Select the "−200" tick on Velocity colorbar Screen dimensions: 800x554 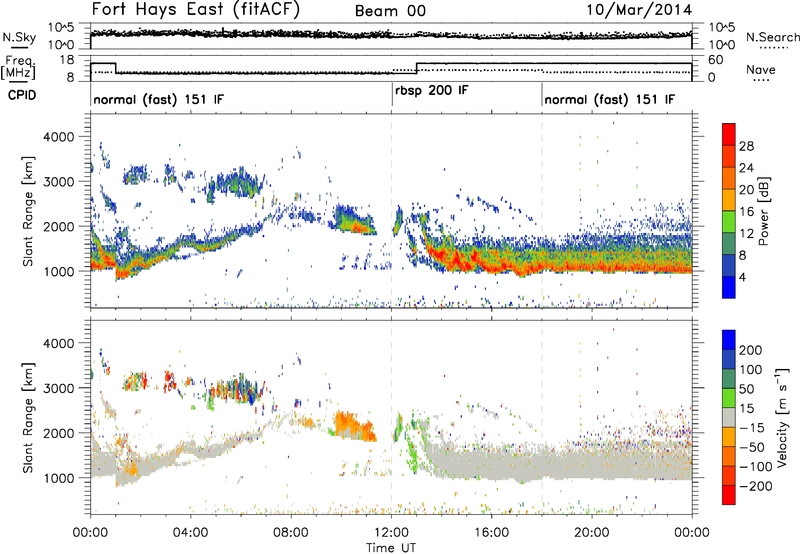pyautogui.click(x=755, y=486)
